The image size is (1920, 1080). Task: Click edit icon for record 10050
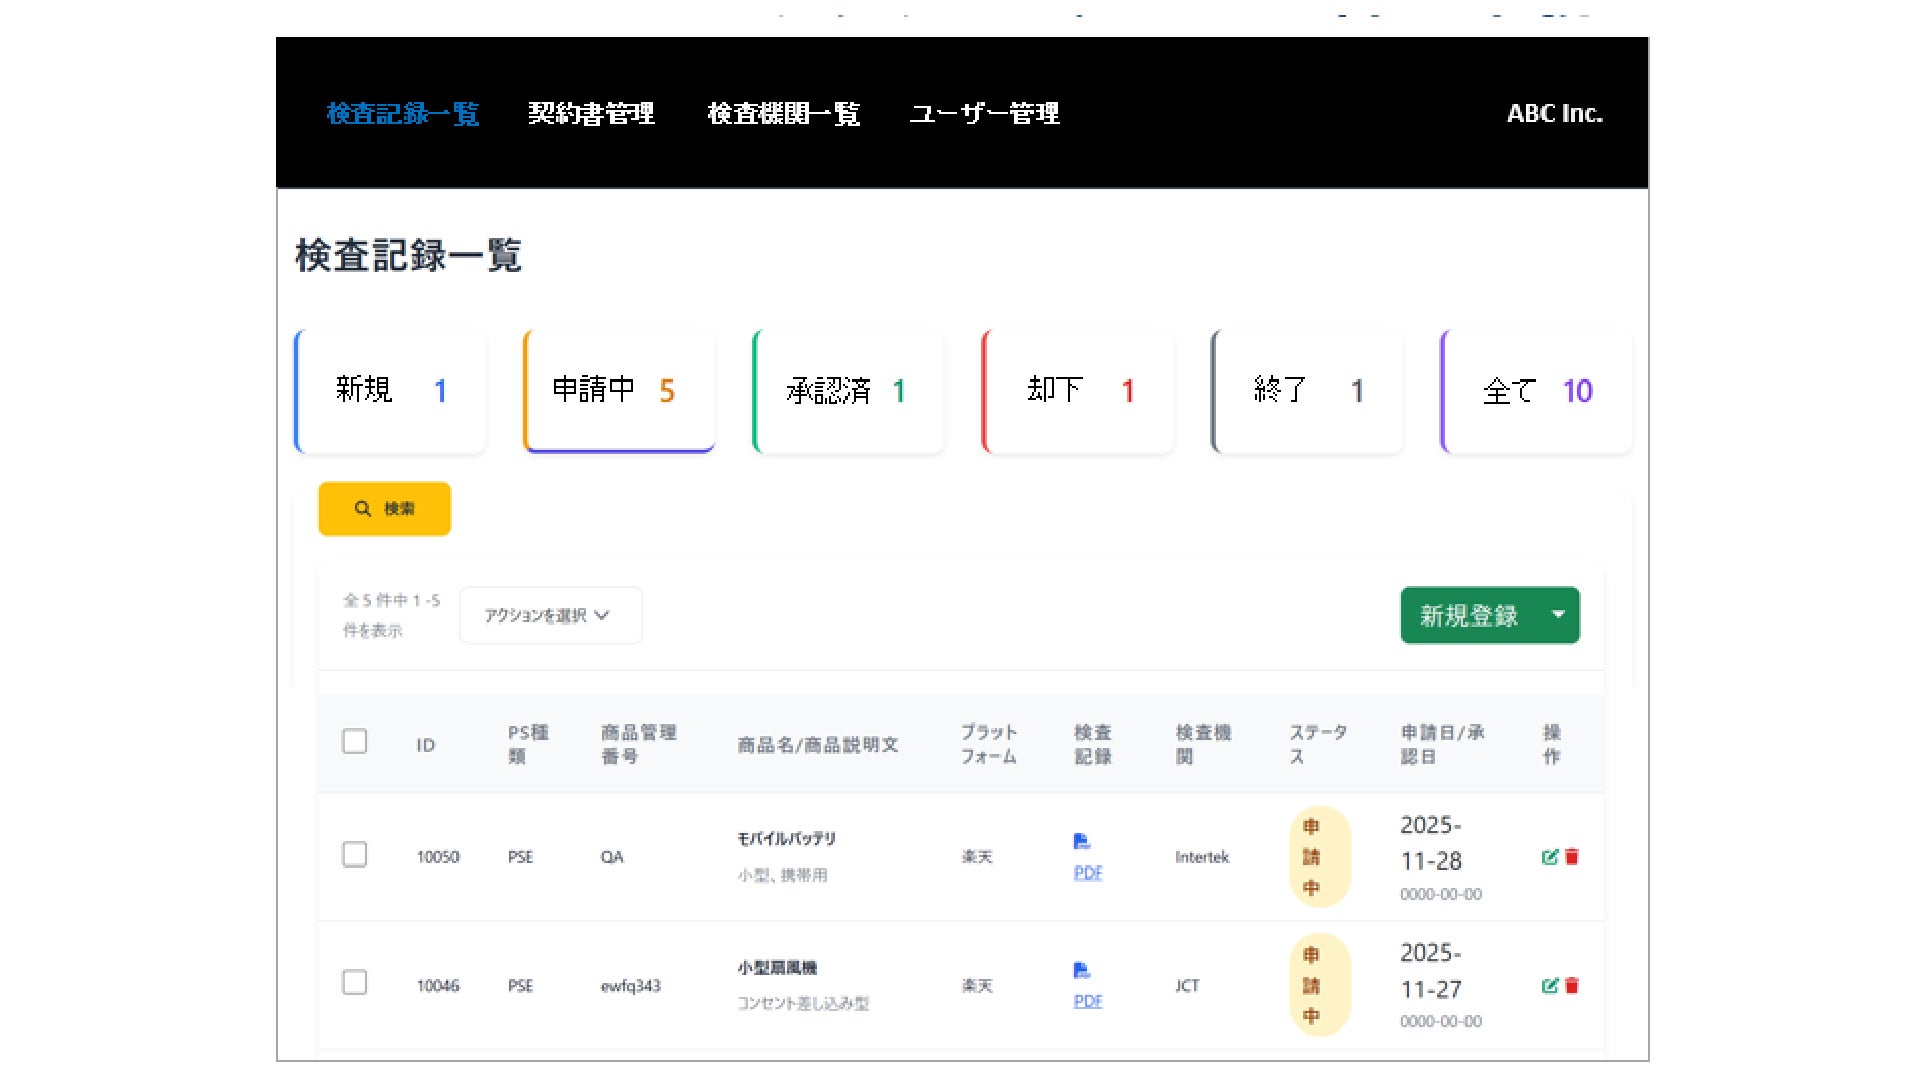pyautogui.click(x=1549, y=857)
